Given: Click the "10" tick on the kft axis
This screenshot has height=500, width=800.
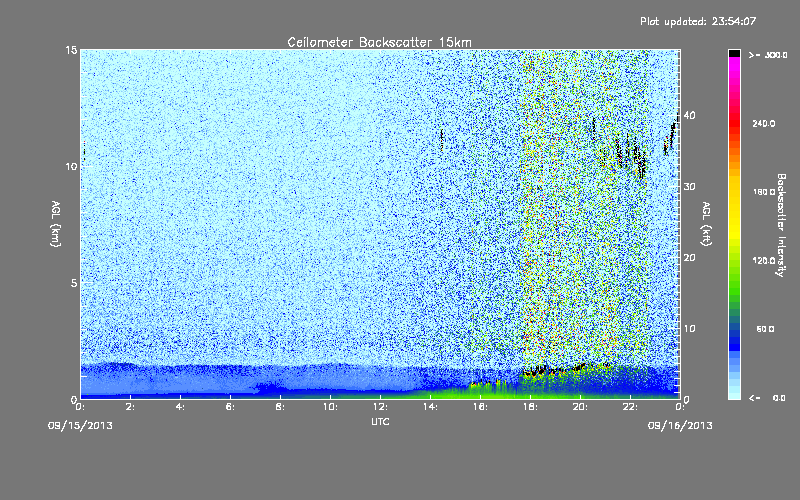Looking at the screenshot, I should [x=689, y=329].
